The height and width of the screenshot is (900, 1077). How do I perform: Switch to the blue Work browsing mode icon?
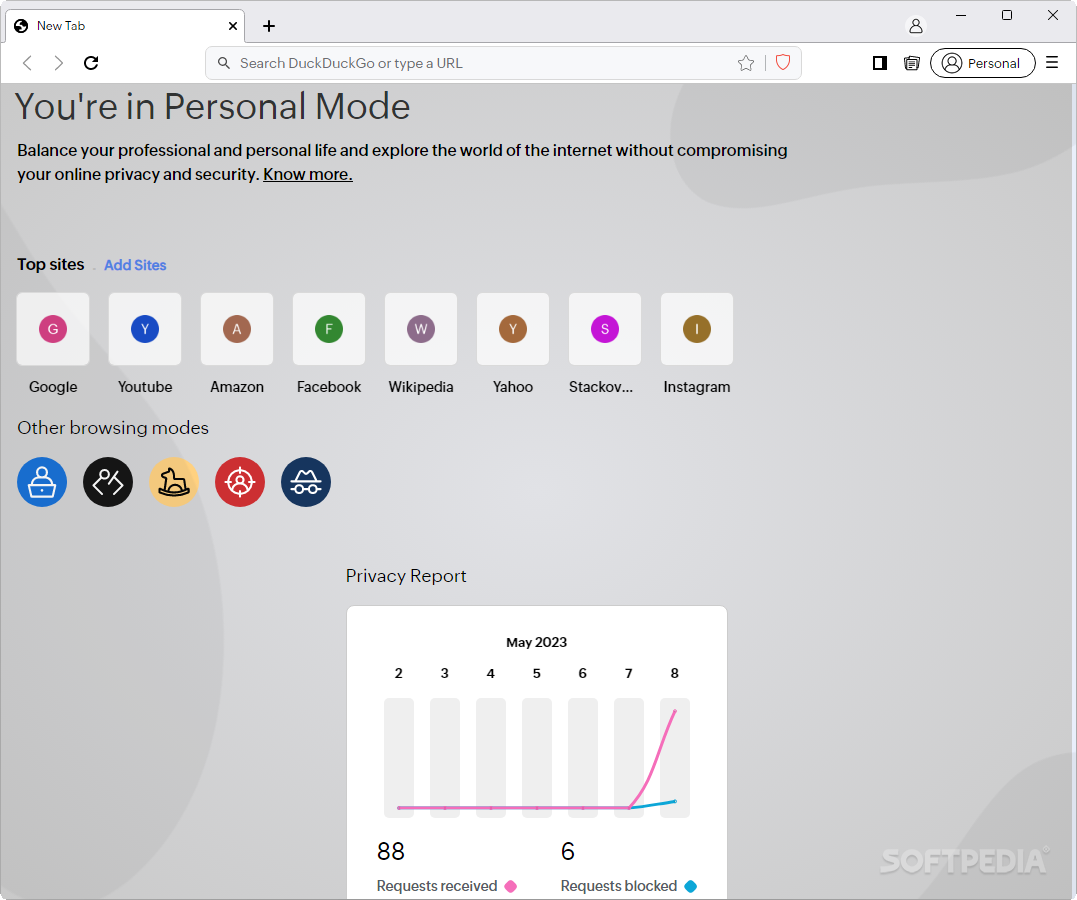(42, 482)
